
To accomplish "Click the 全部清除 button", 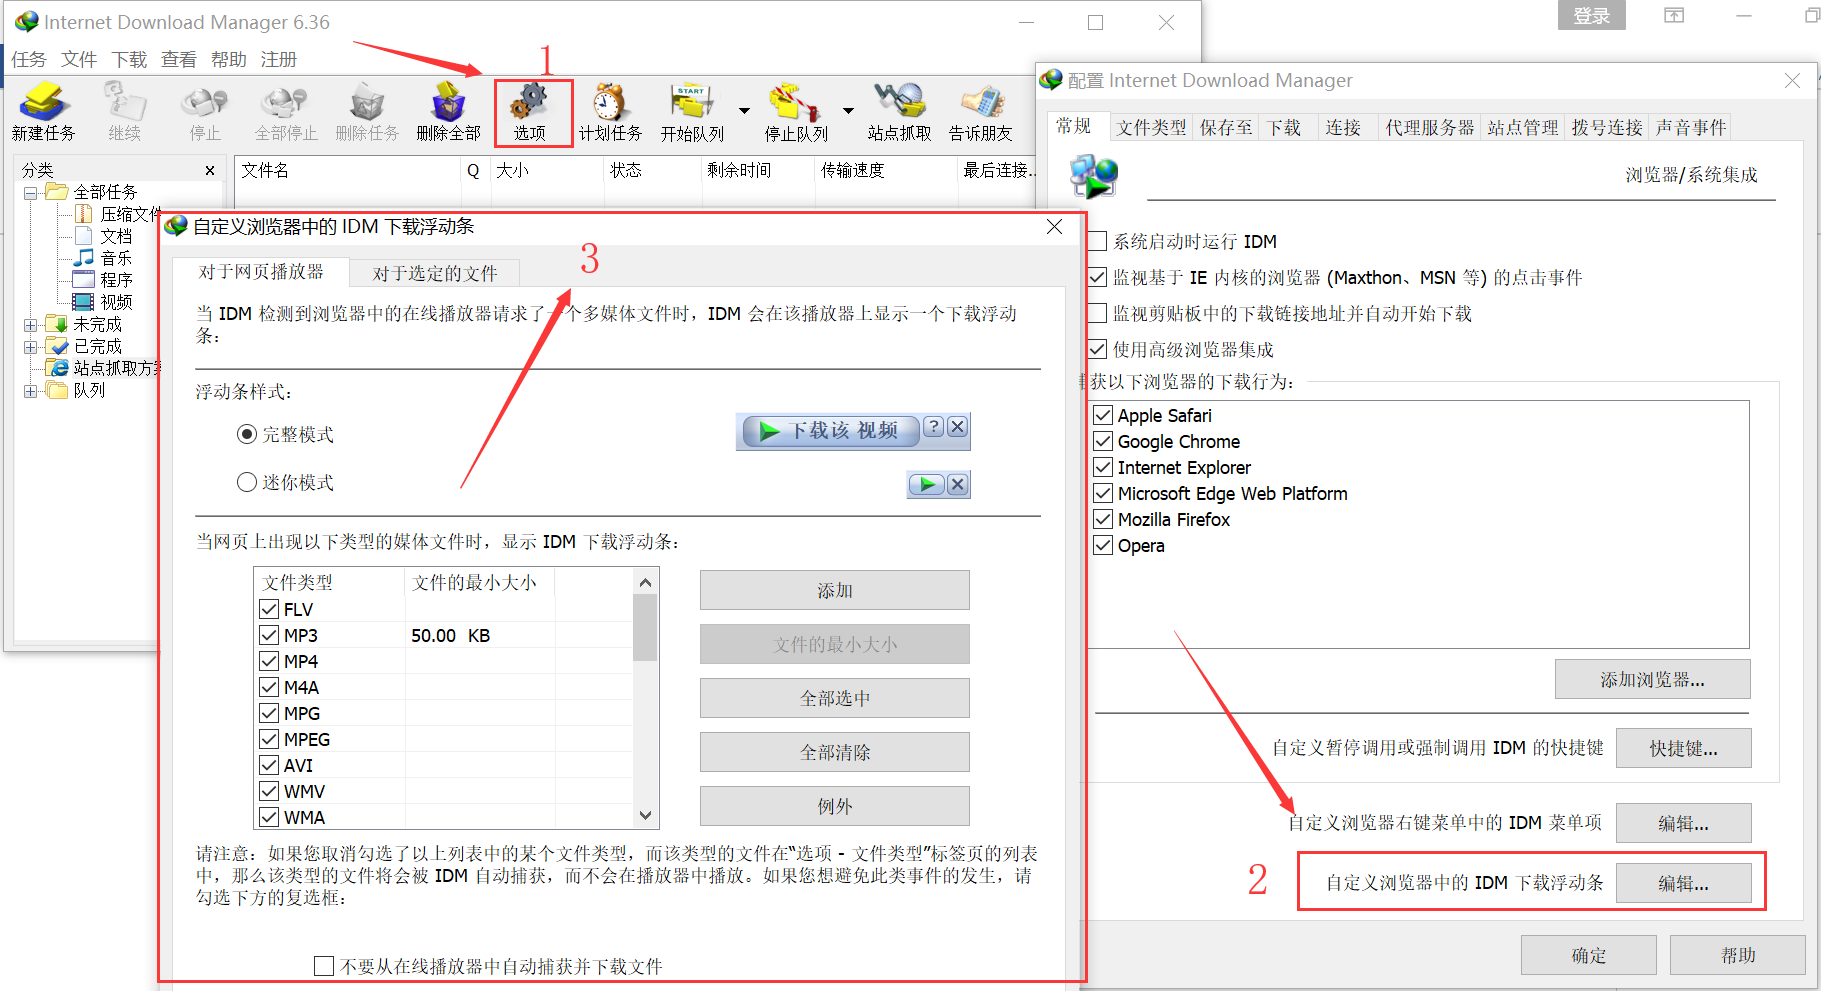I will [835, 752].
